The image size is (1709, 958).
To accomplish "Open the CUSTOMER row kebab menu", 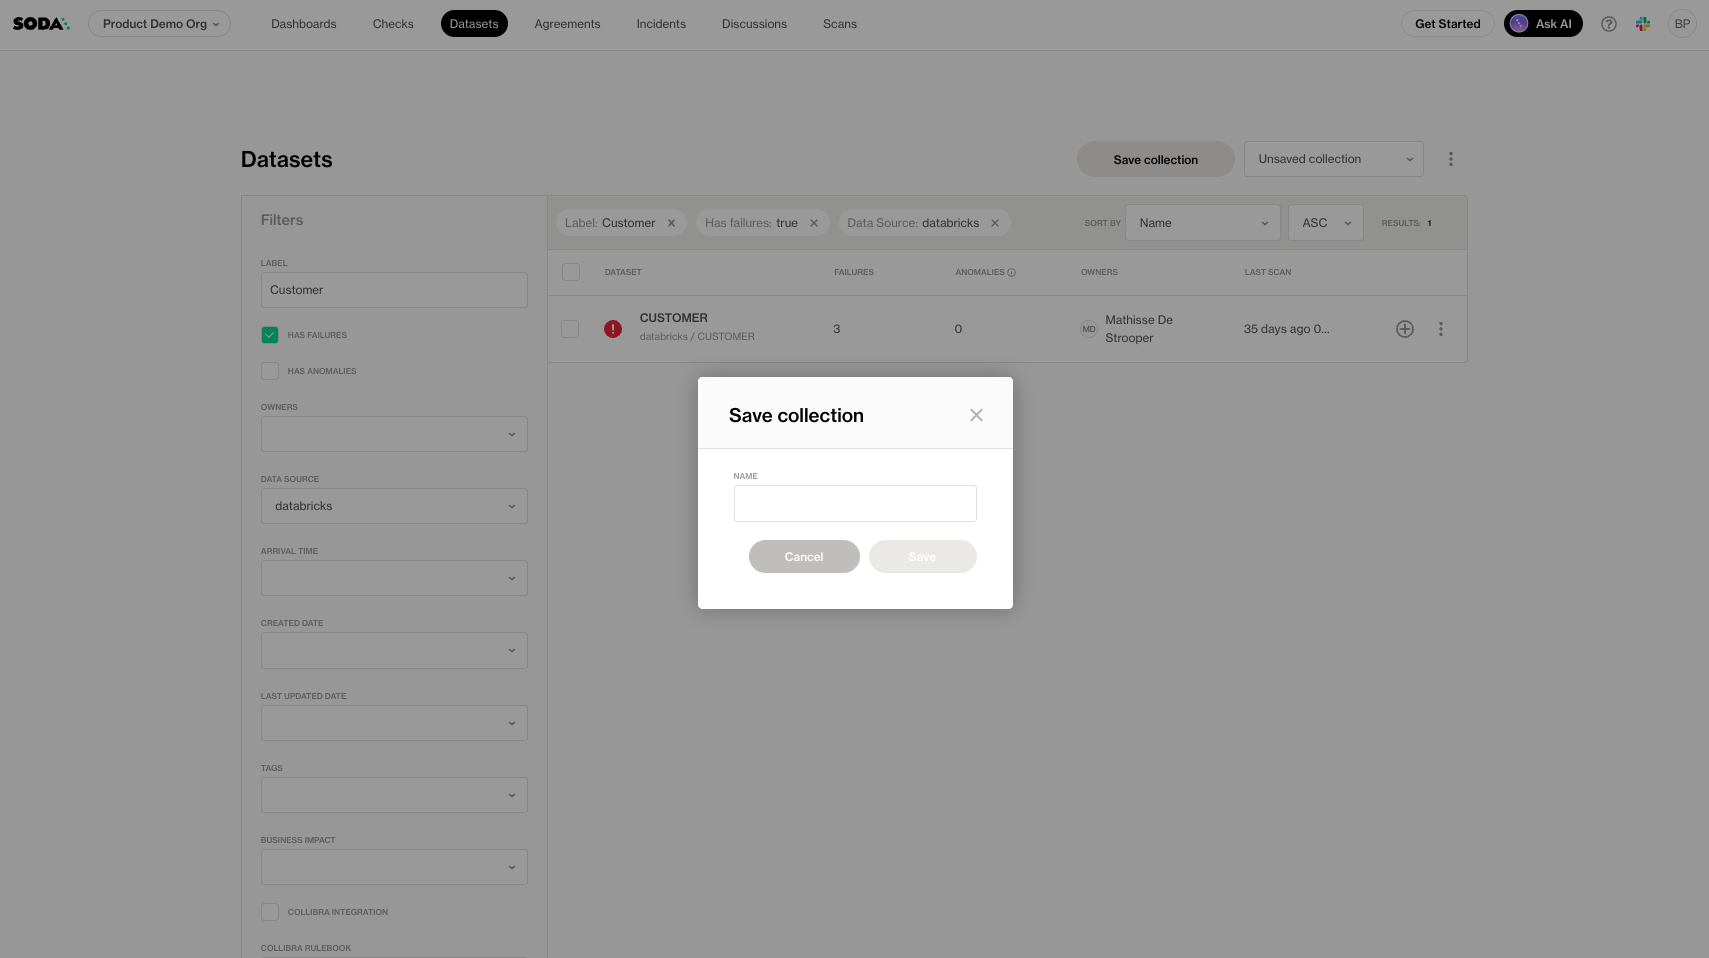I will (x=1440, y=329).
